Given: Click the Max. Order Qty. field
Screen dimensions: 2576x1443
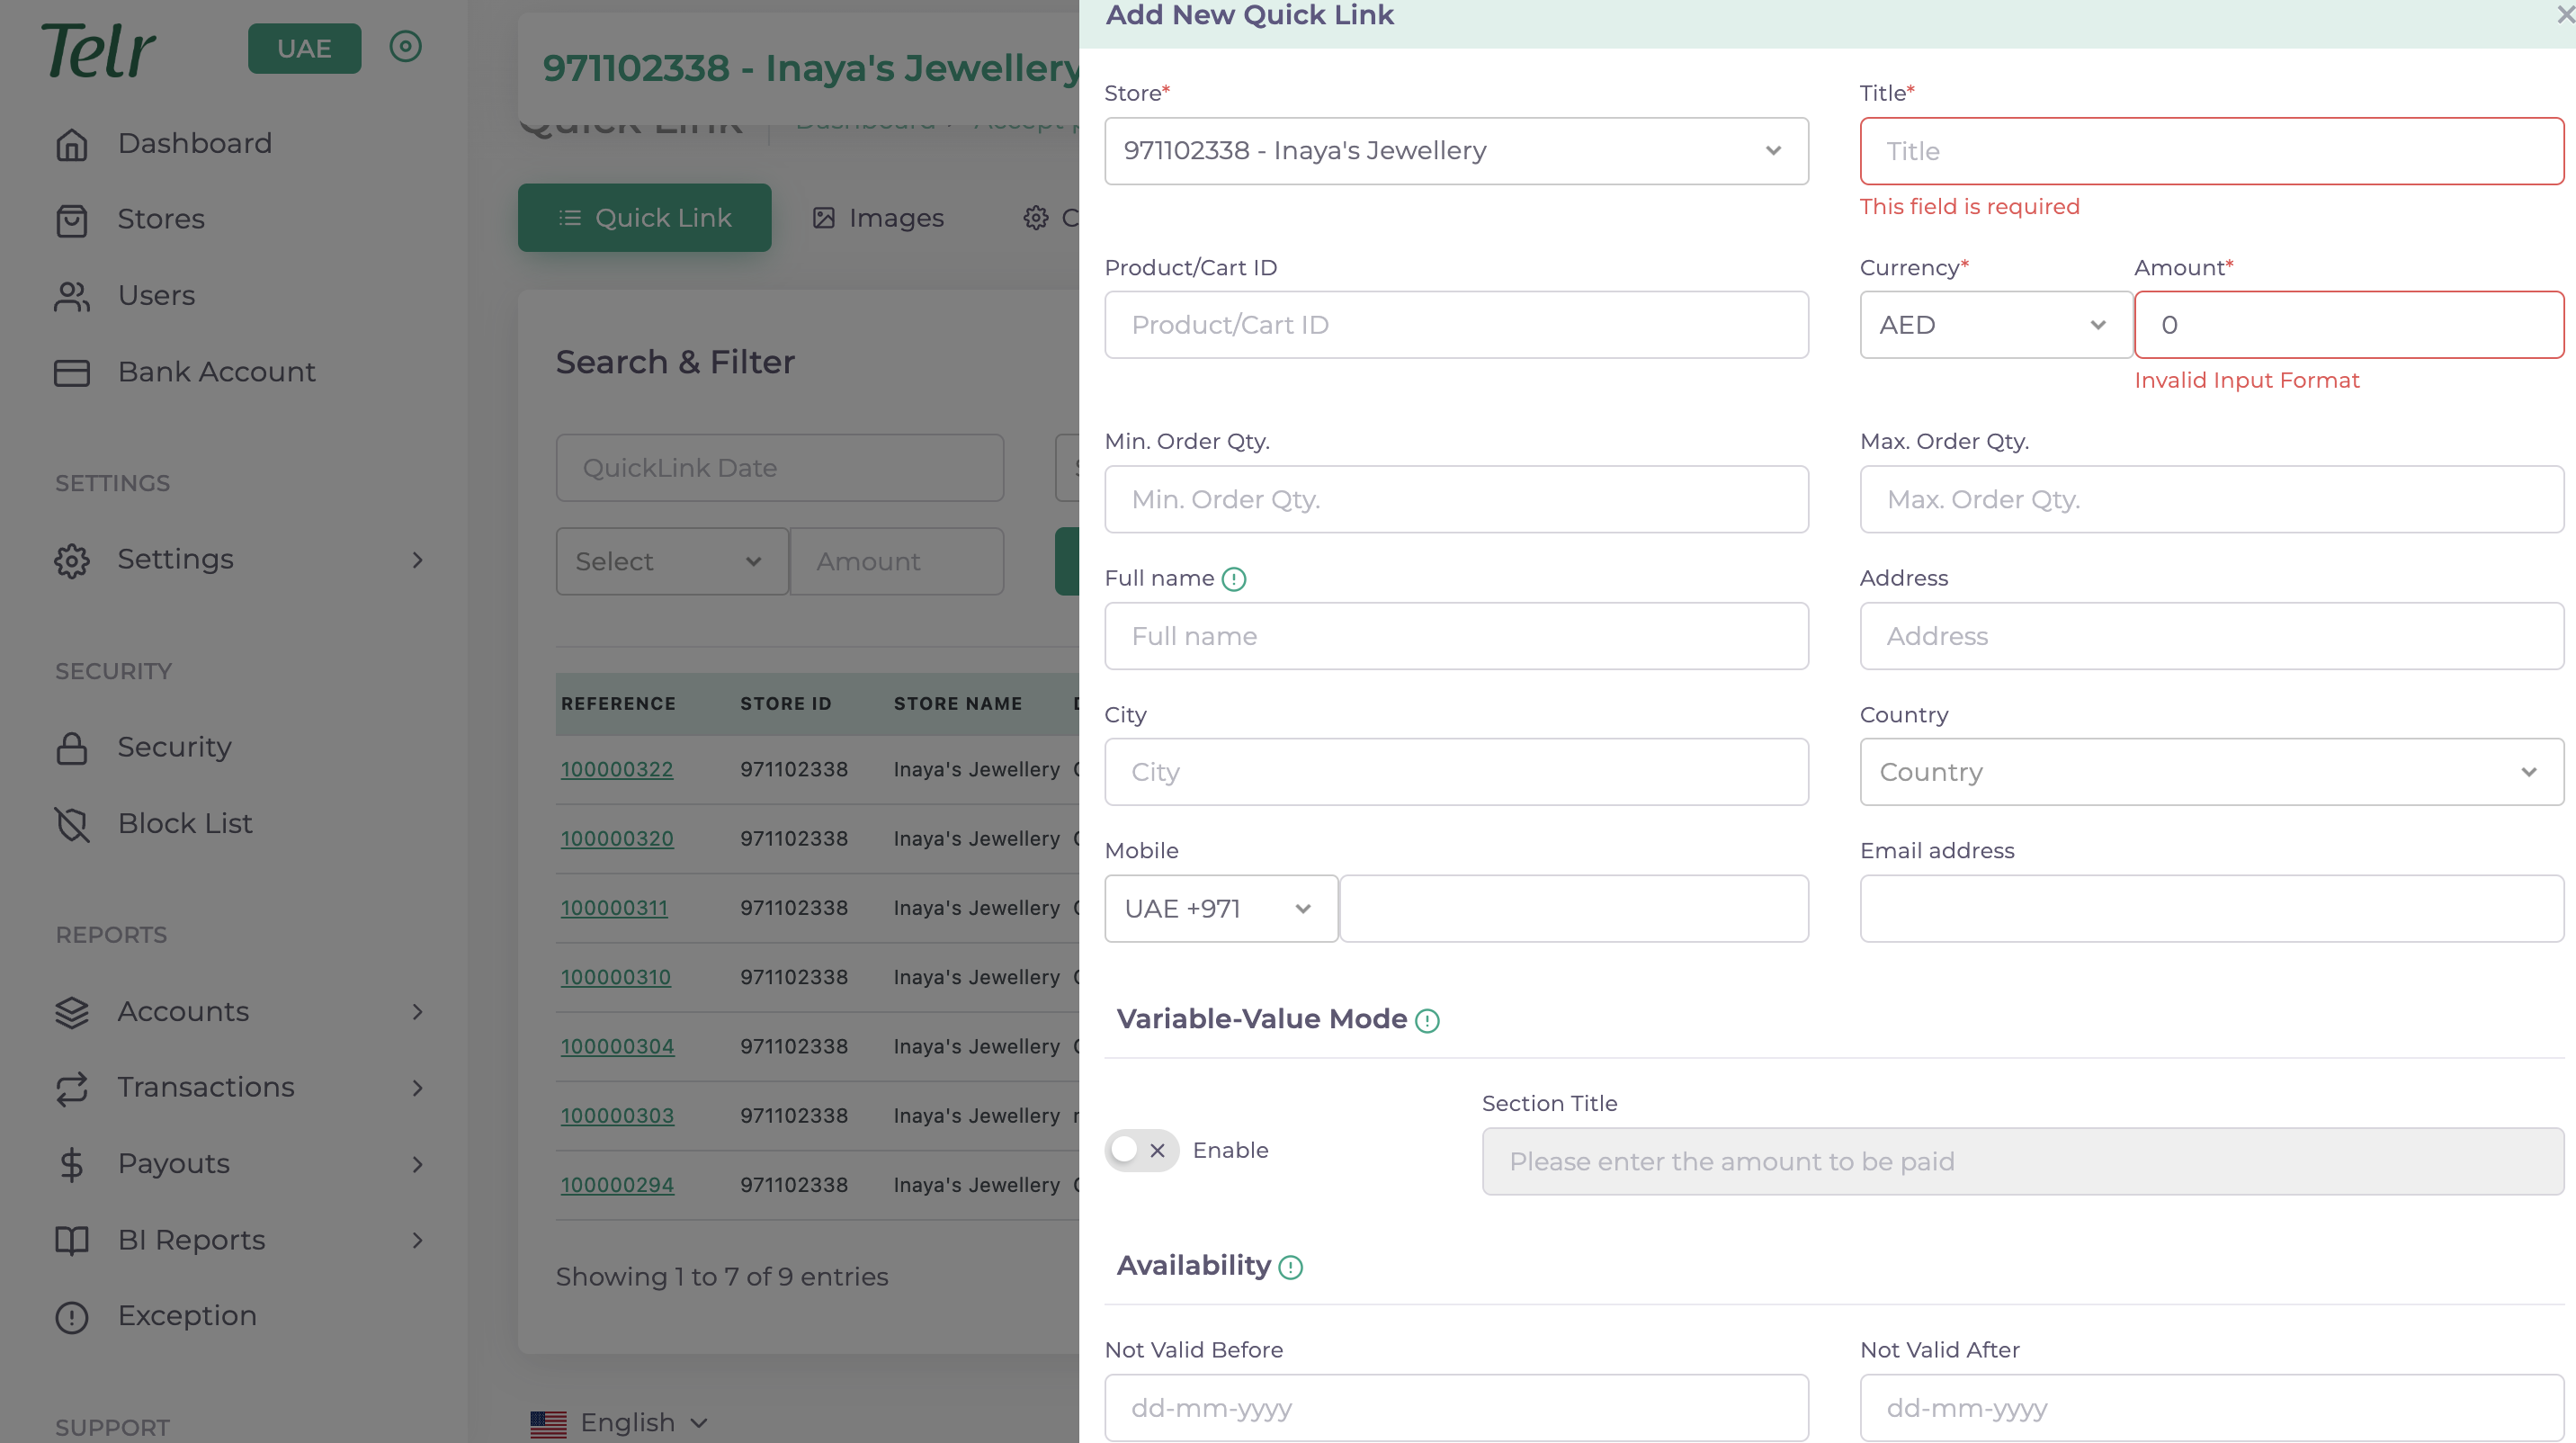Looking at the screenshot, I should click(2212, 499).
